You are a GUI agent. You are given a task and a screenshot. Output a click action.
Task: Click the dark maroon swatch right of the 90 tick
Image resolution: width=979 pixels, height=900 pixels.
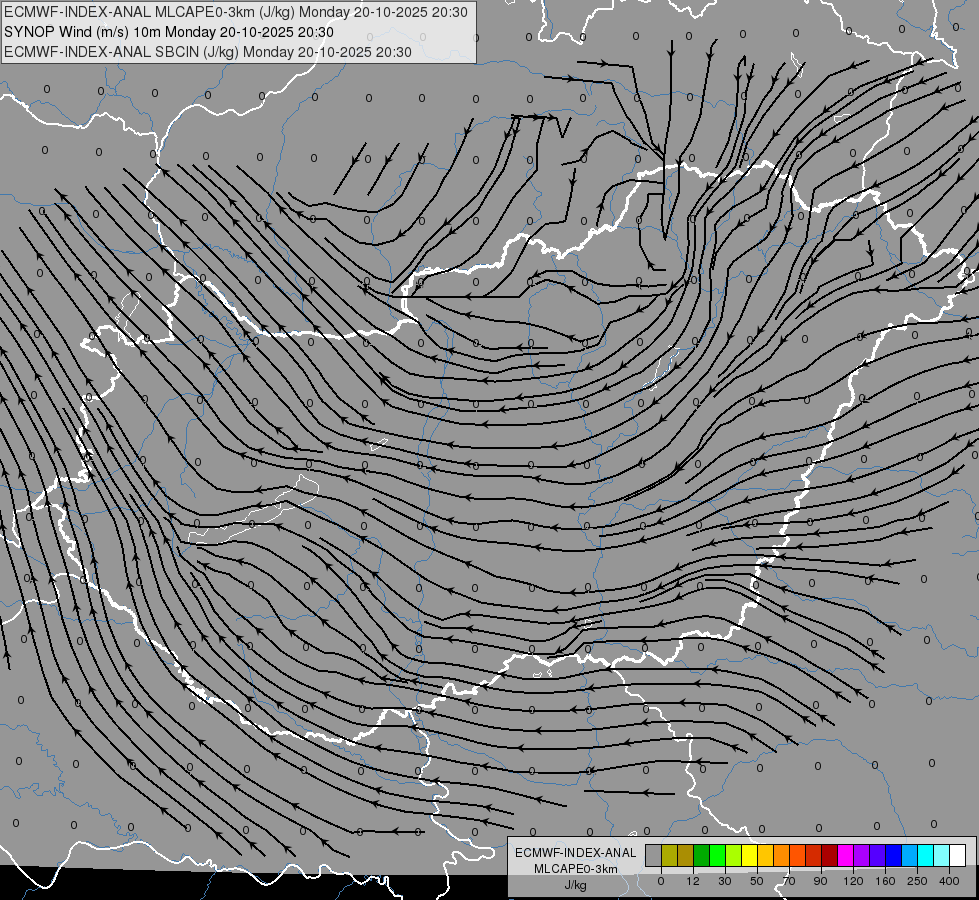click(830, 855)
